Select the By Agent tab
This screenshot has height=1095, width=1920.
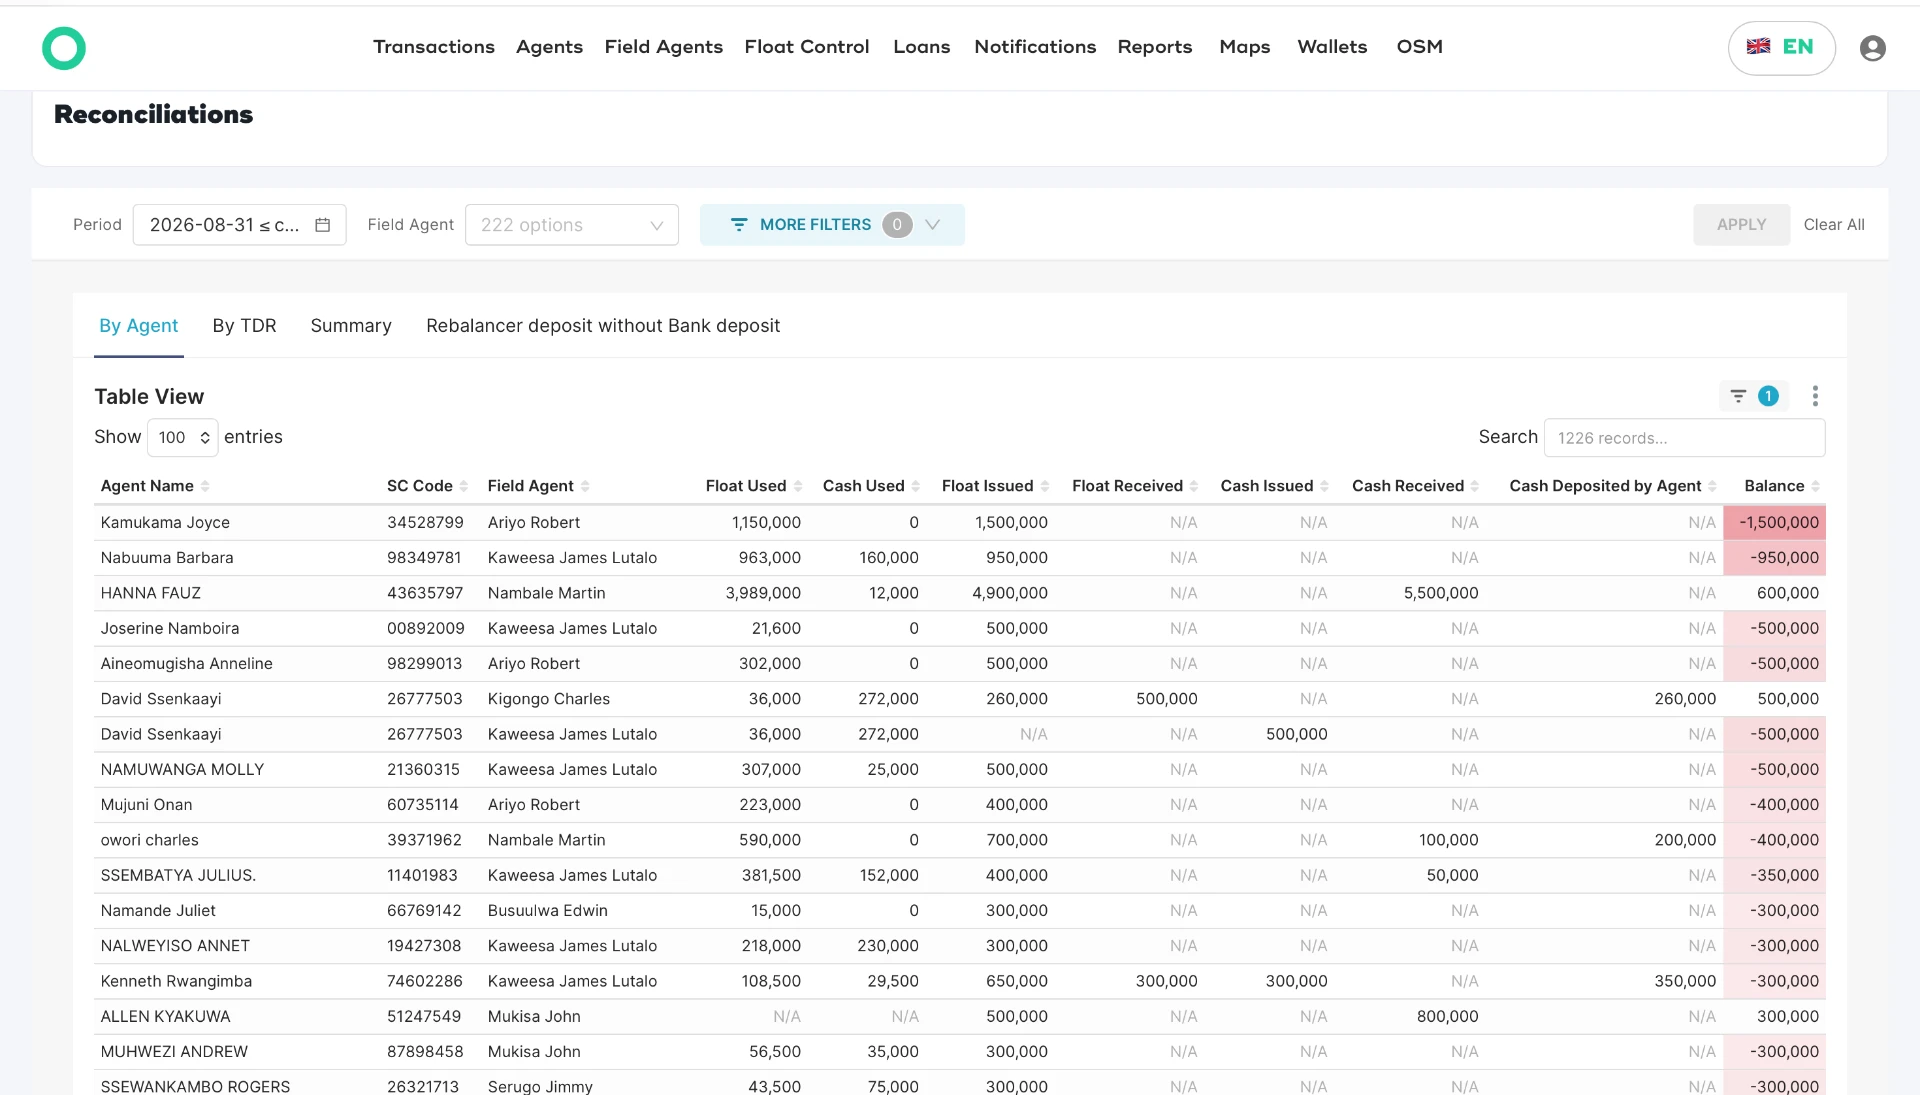pyautogui.click(x=138, y=326)
